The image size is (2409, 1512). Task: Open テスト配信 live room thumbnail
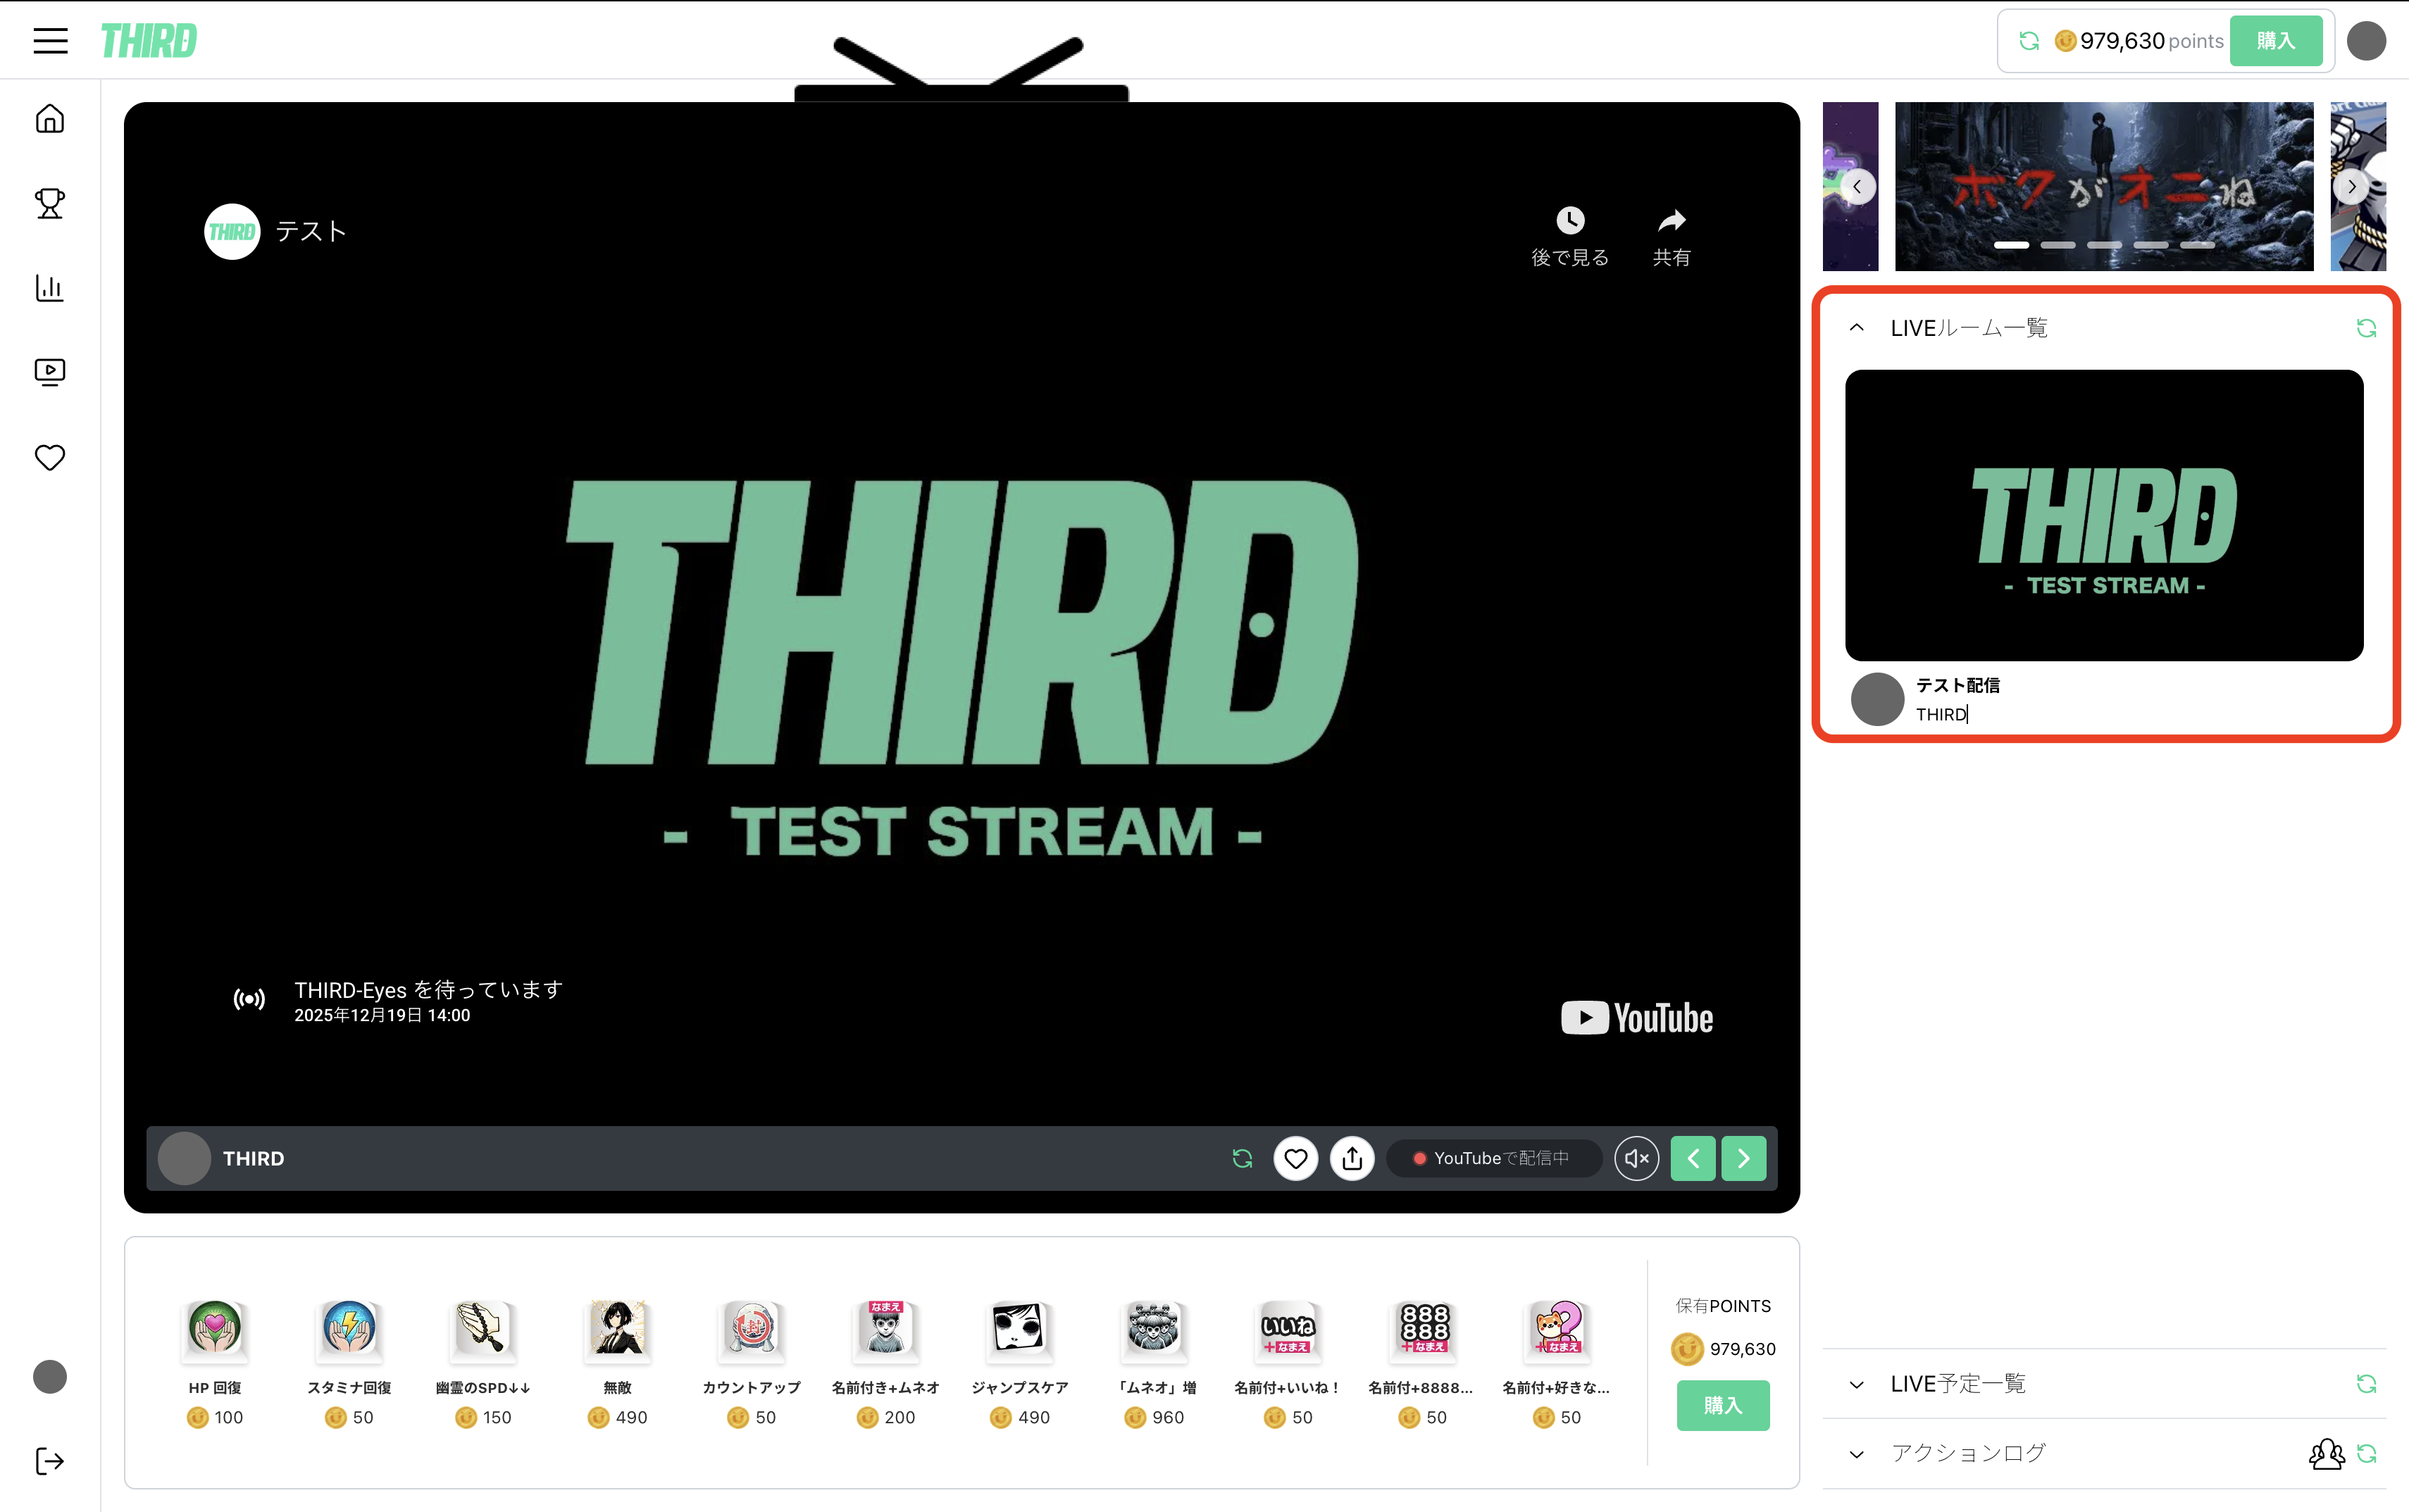(2104, 515)
